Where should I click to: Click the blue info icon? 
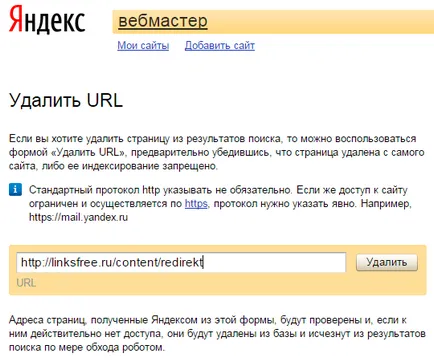pos(15,190)
